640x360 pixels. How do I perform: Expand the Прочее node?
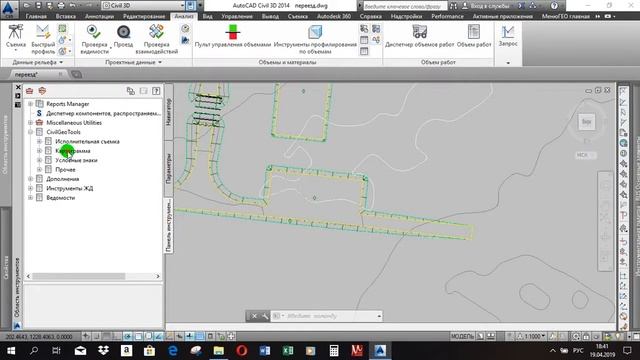(x=39, y=169)
